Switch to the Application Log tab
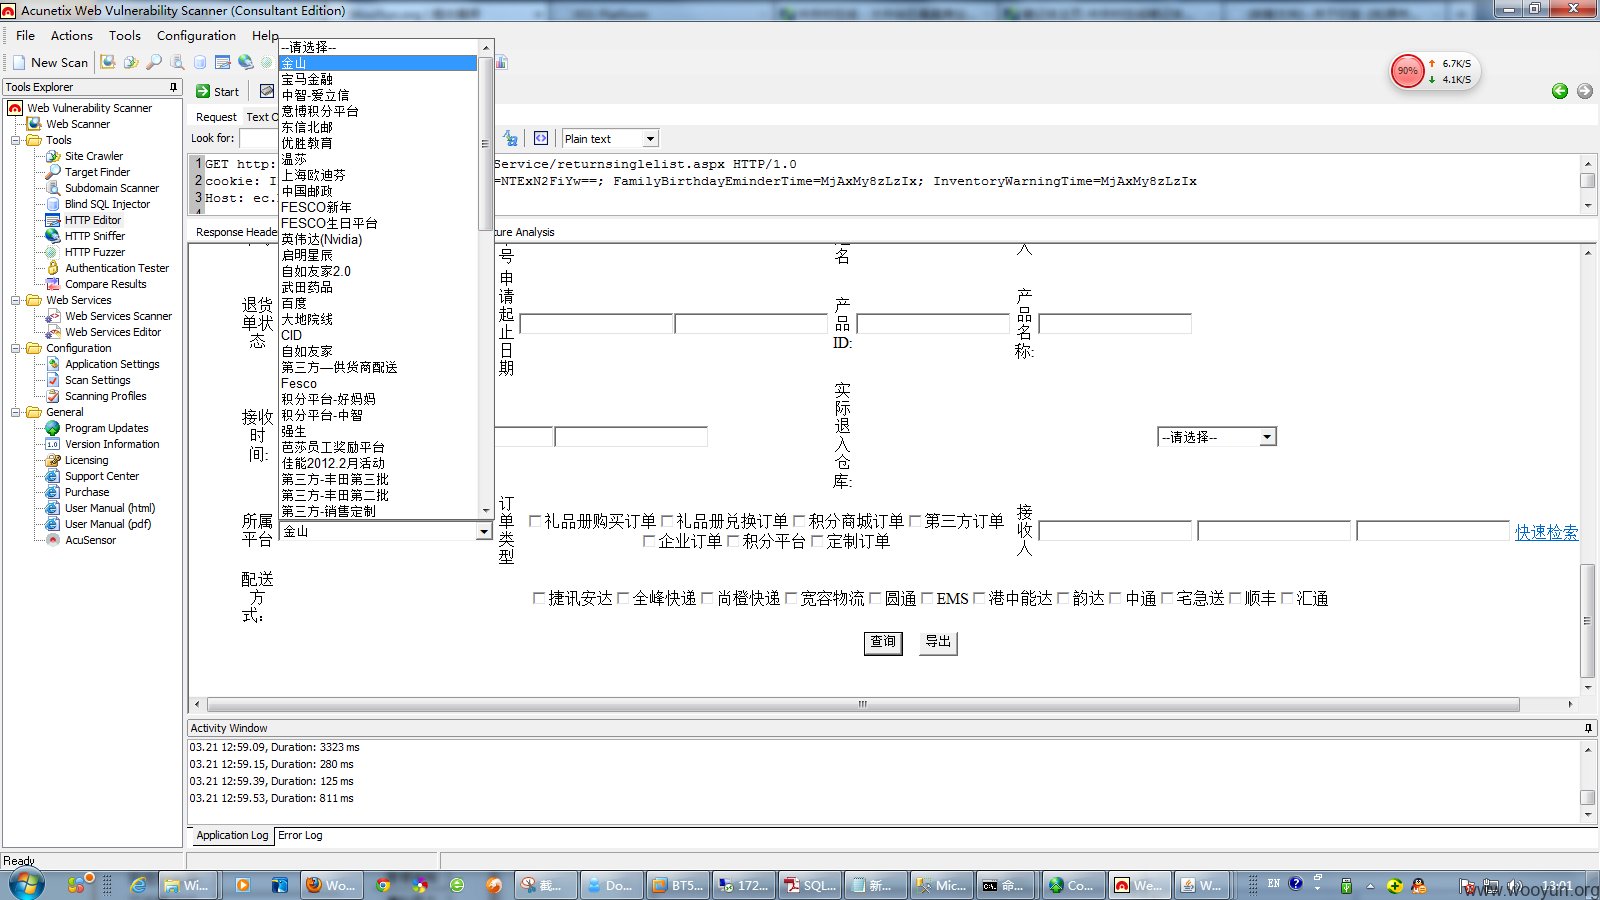This screenshot has width=1600, height=900. (232, 835)
